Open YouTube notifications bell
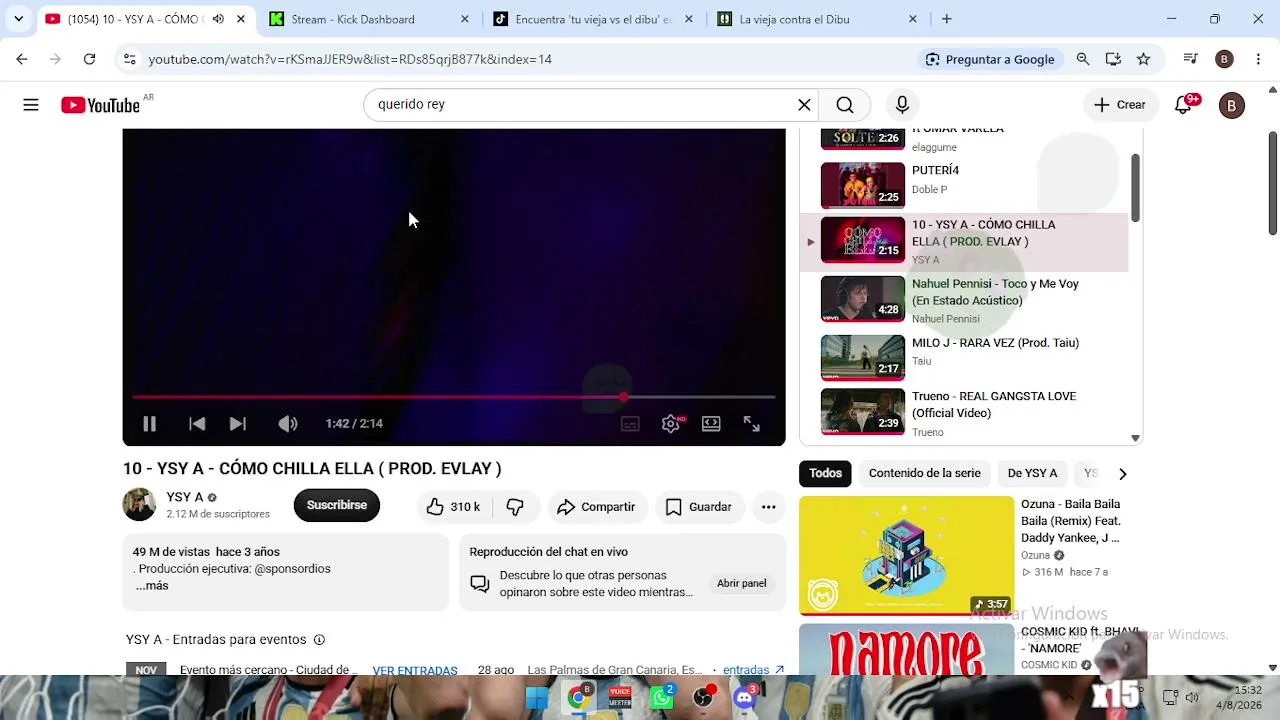The height and width of the screenshot is (720, 1280). (x=1183, y=105)
